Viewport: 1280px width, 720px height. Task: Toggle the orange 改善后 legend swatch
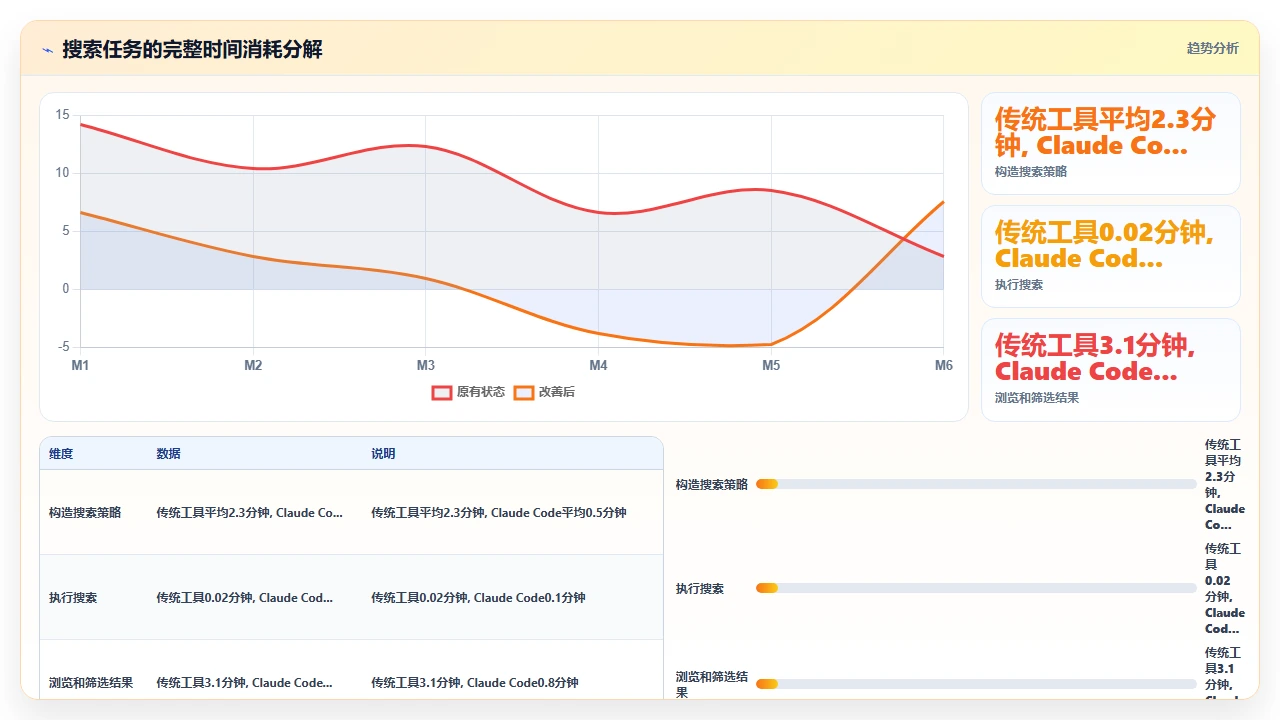click(x=524, y=392)
